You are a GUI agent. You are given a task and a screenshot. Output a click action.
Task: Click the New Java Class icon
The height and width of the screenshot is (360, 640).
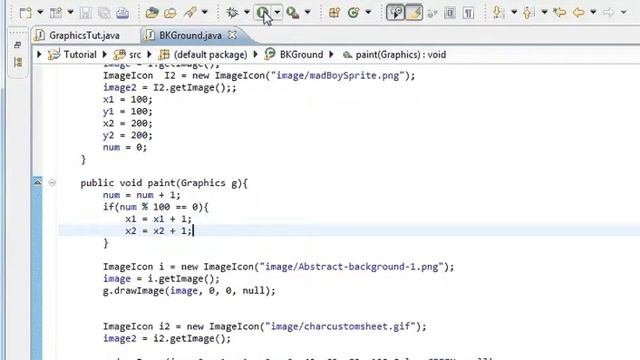pos(353,13)
